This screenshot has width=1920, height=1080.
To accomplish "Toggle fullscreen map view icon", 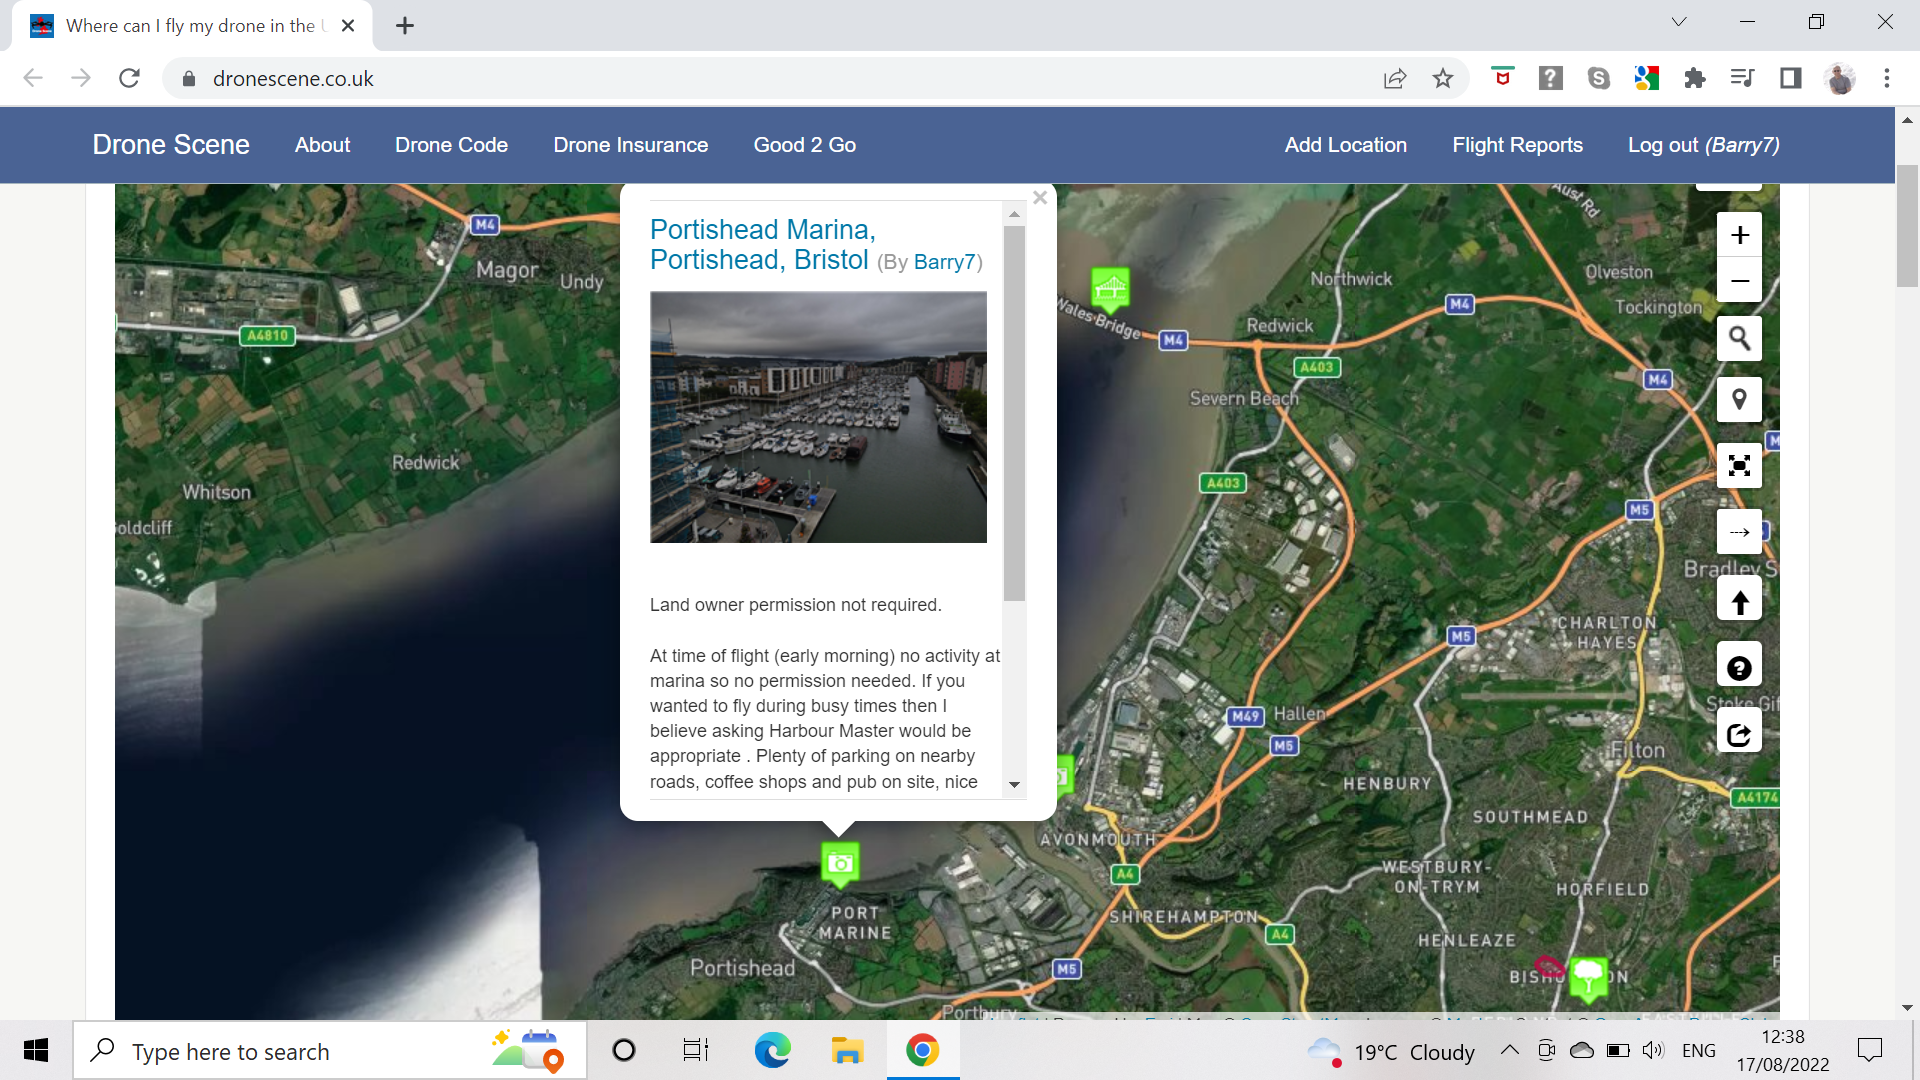I will 1739,466.
